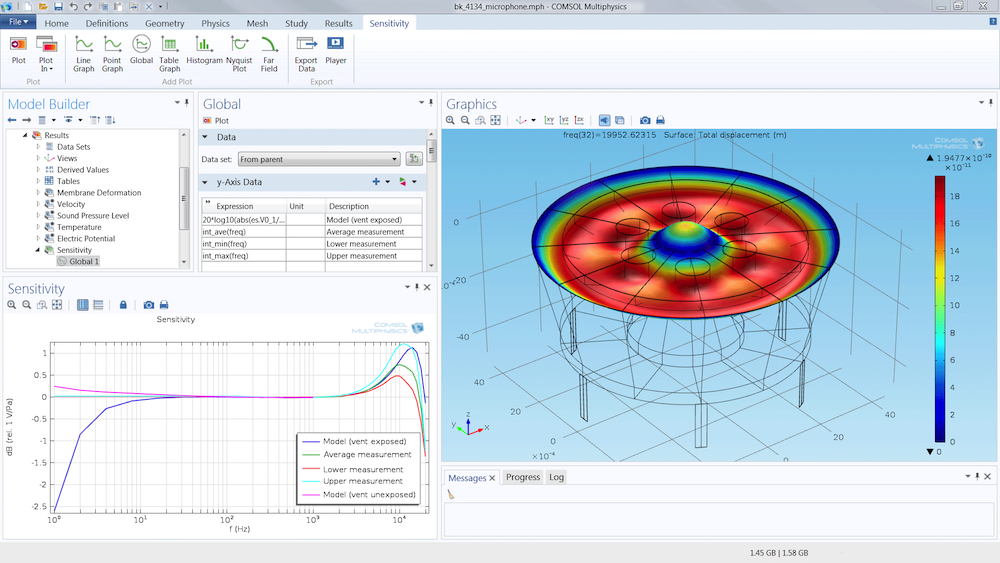Viewport: 1000px width, 563px height.
Task: Switch Graphics to the XY view
Action: coord(549,120)
